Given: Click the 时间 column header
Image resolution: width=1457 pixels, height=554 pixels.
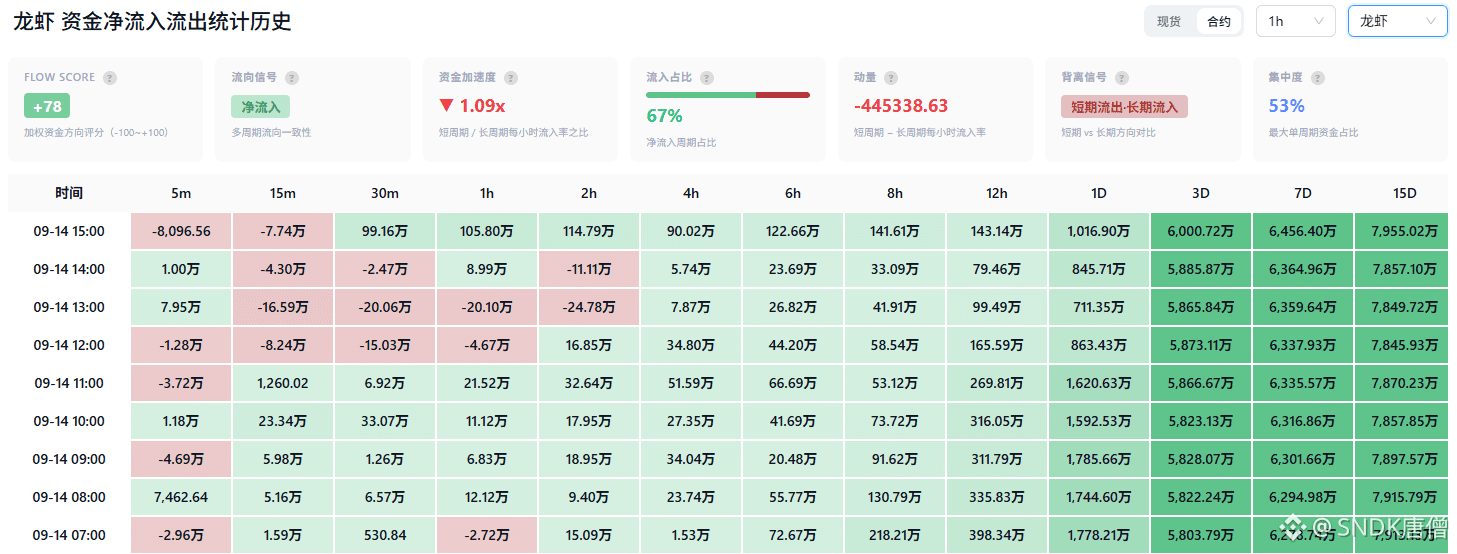Looking at the screenshot, I should 69,193.
